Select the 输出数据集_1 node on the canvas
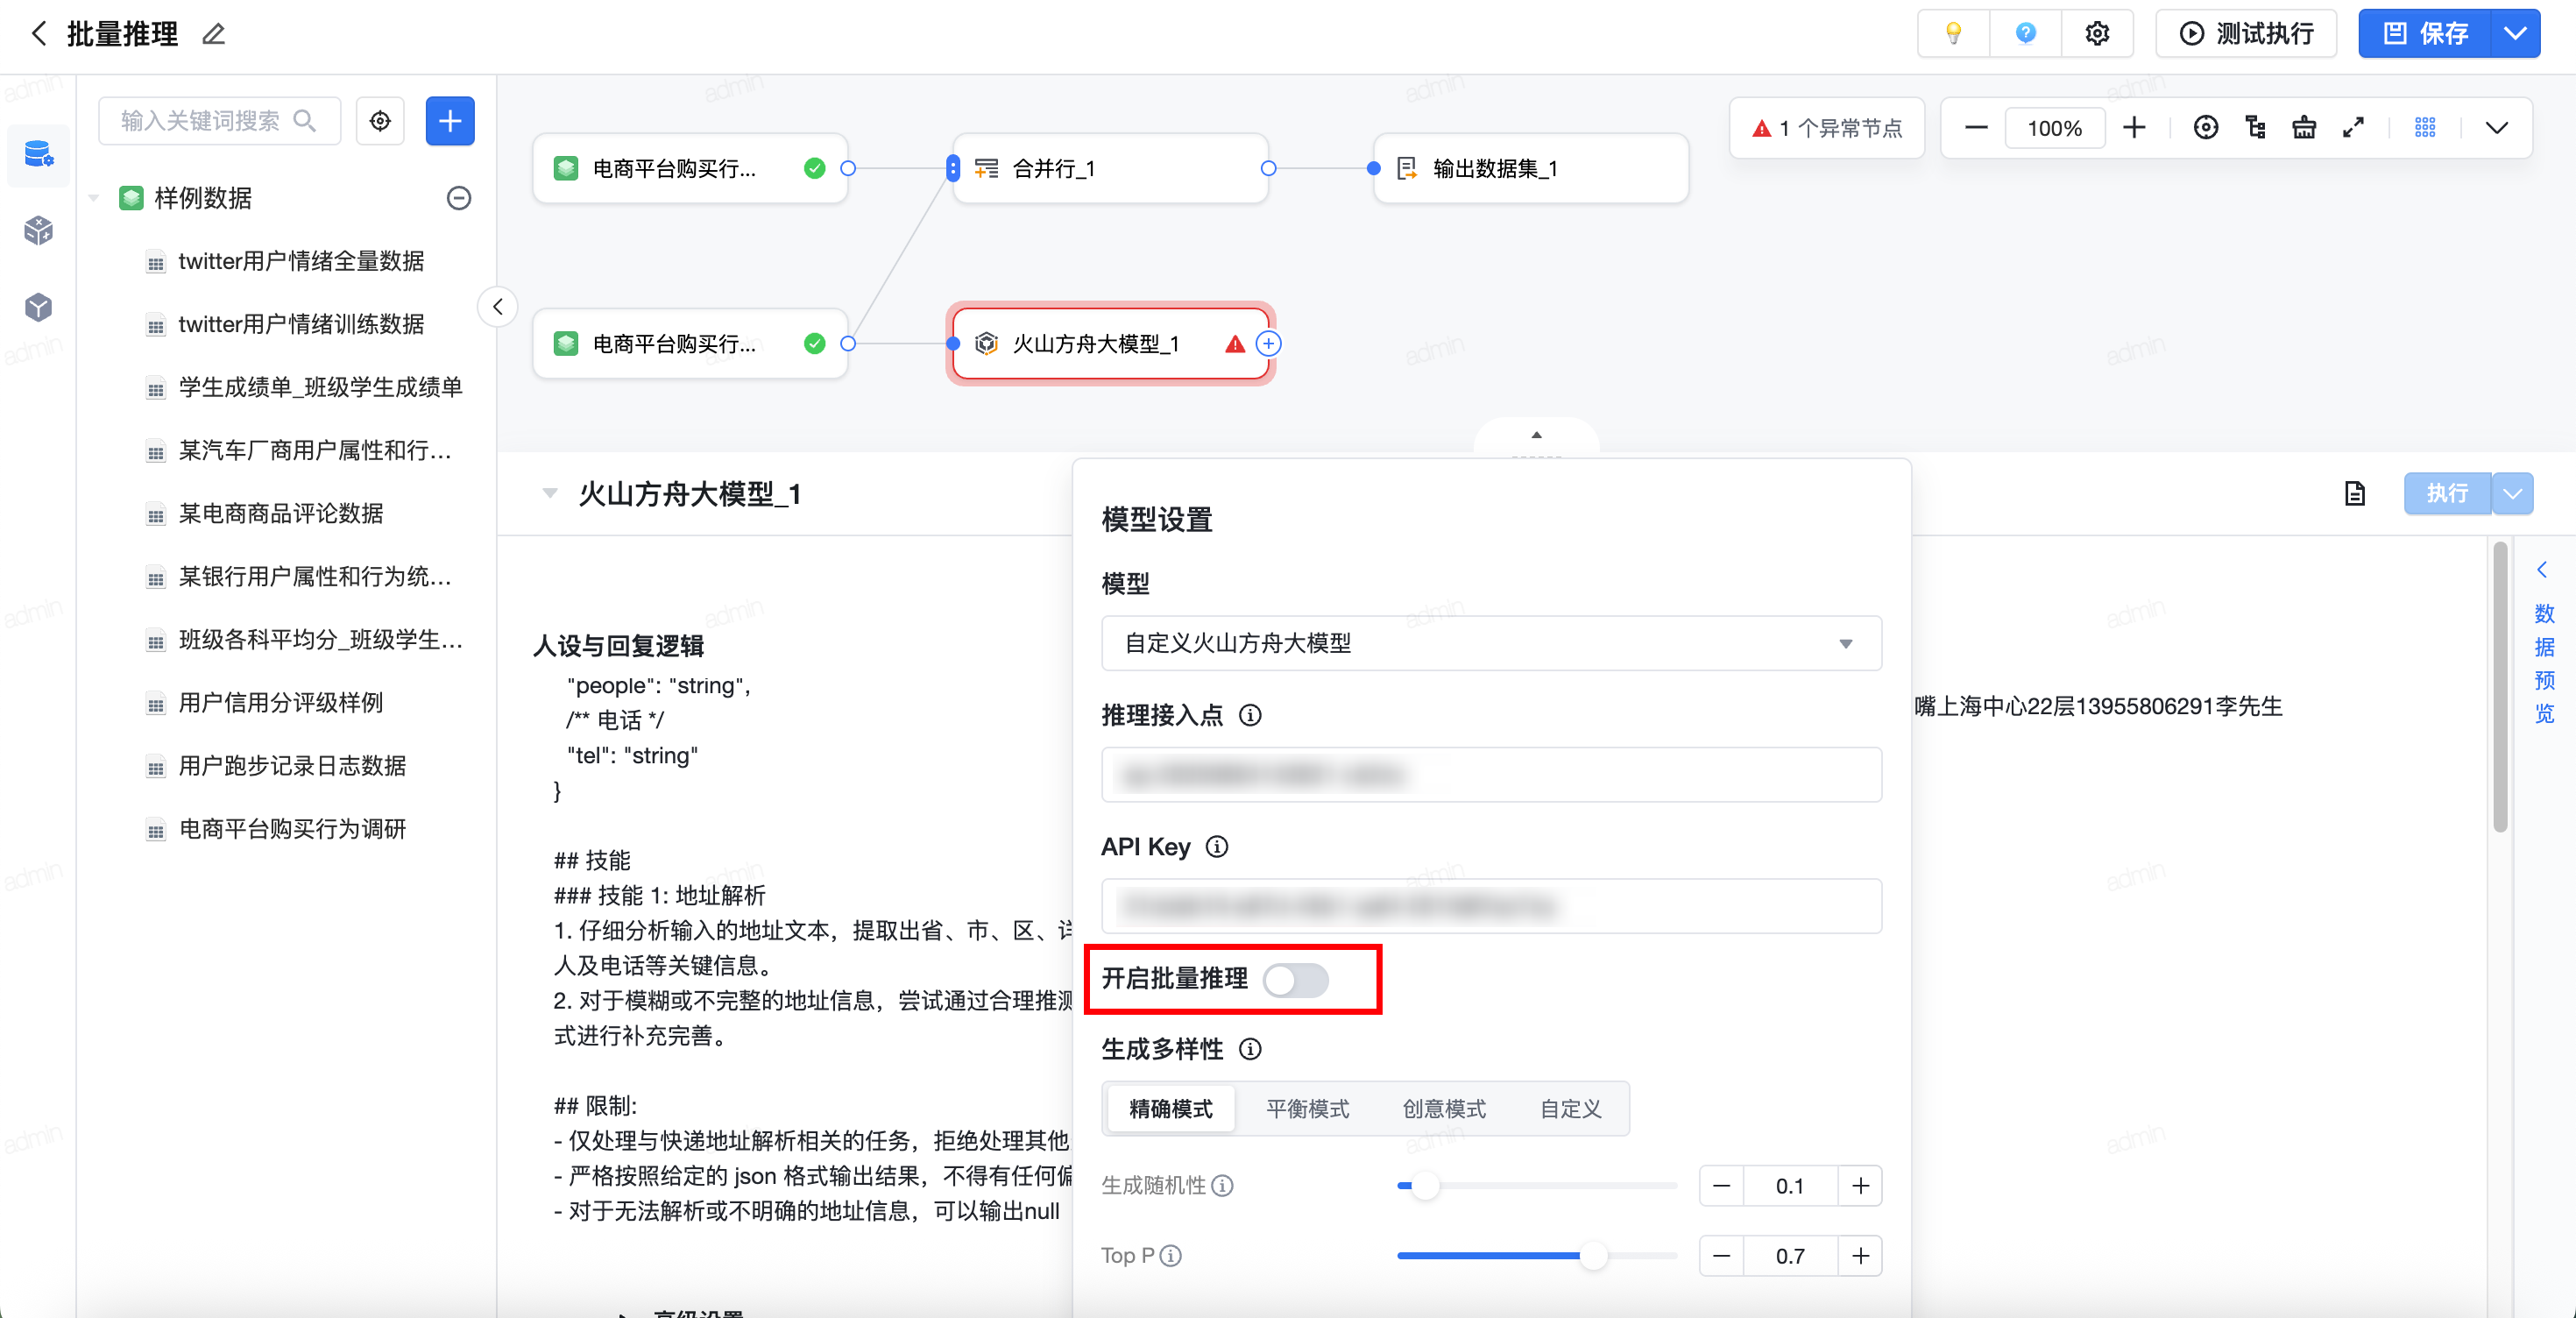The width and height of the screenshot is (2576, 1318). pyautogui.click(x=1530, y=168)
